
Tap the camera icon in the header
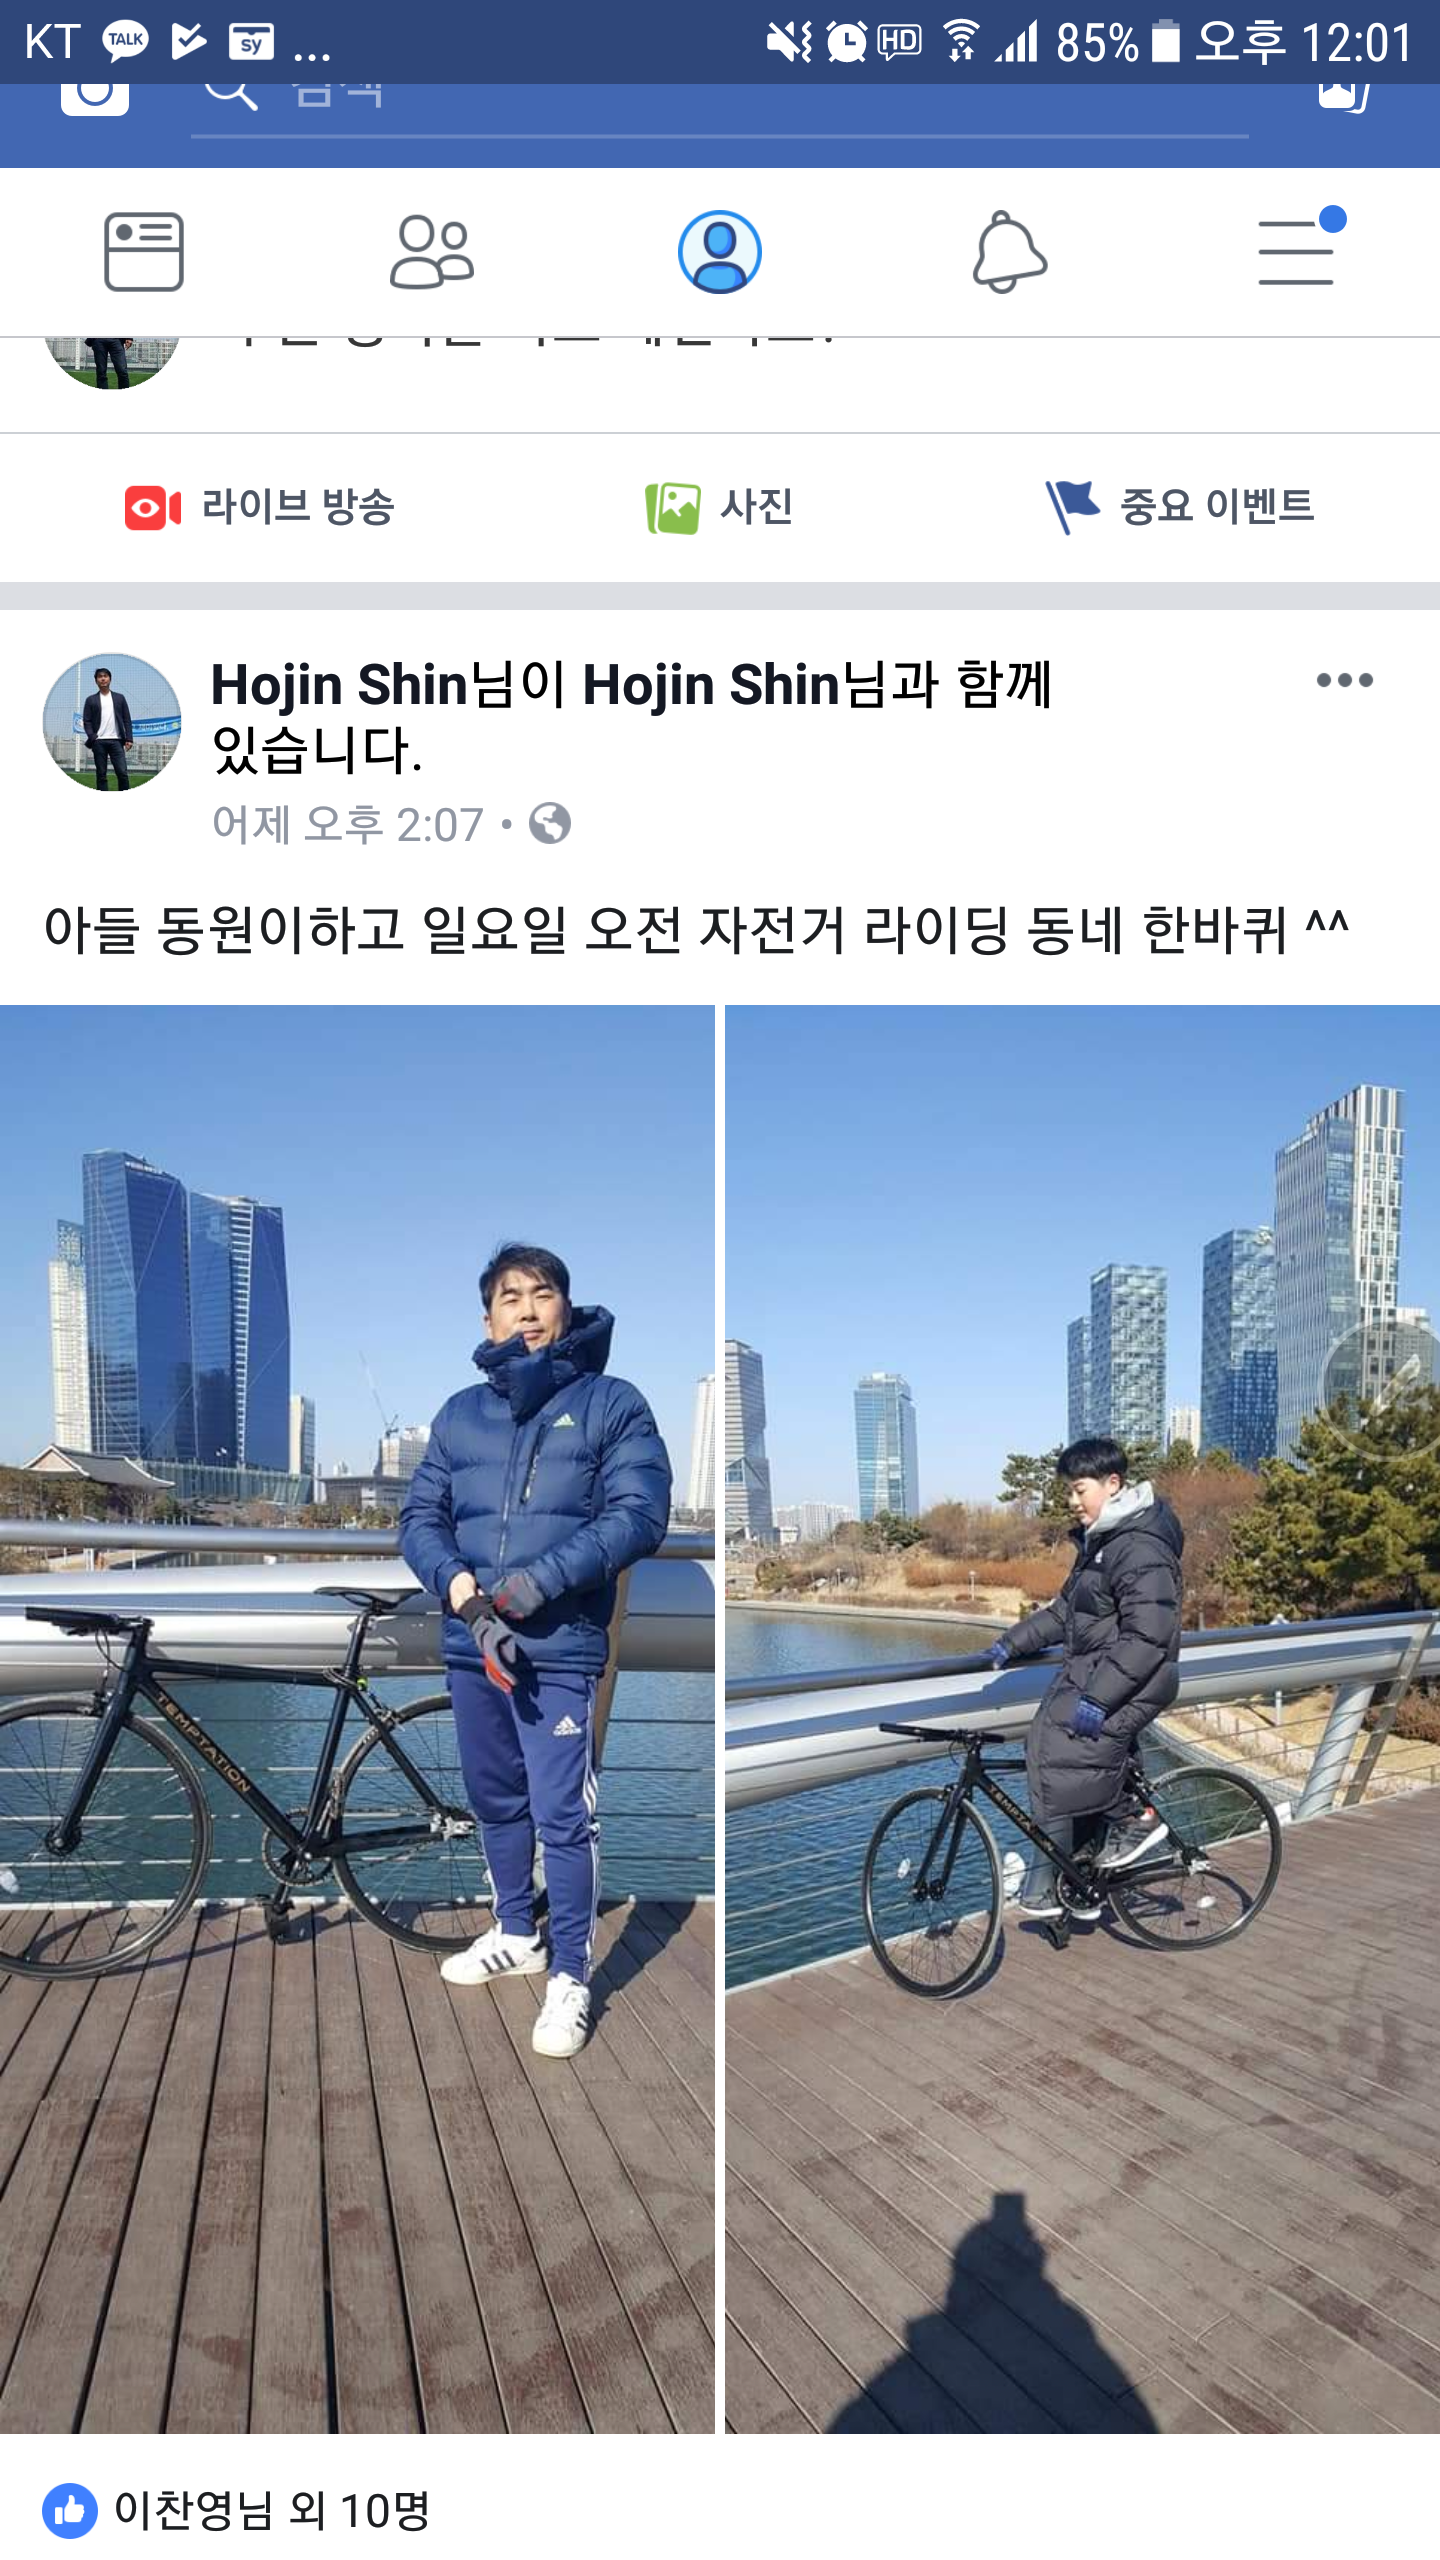point(95,98)
